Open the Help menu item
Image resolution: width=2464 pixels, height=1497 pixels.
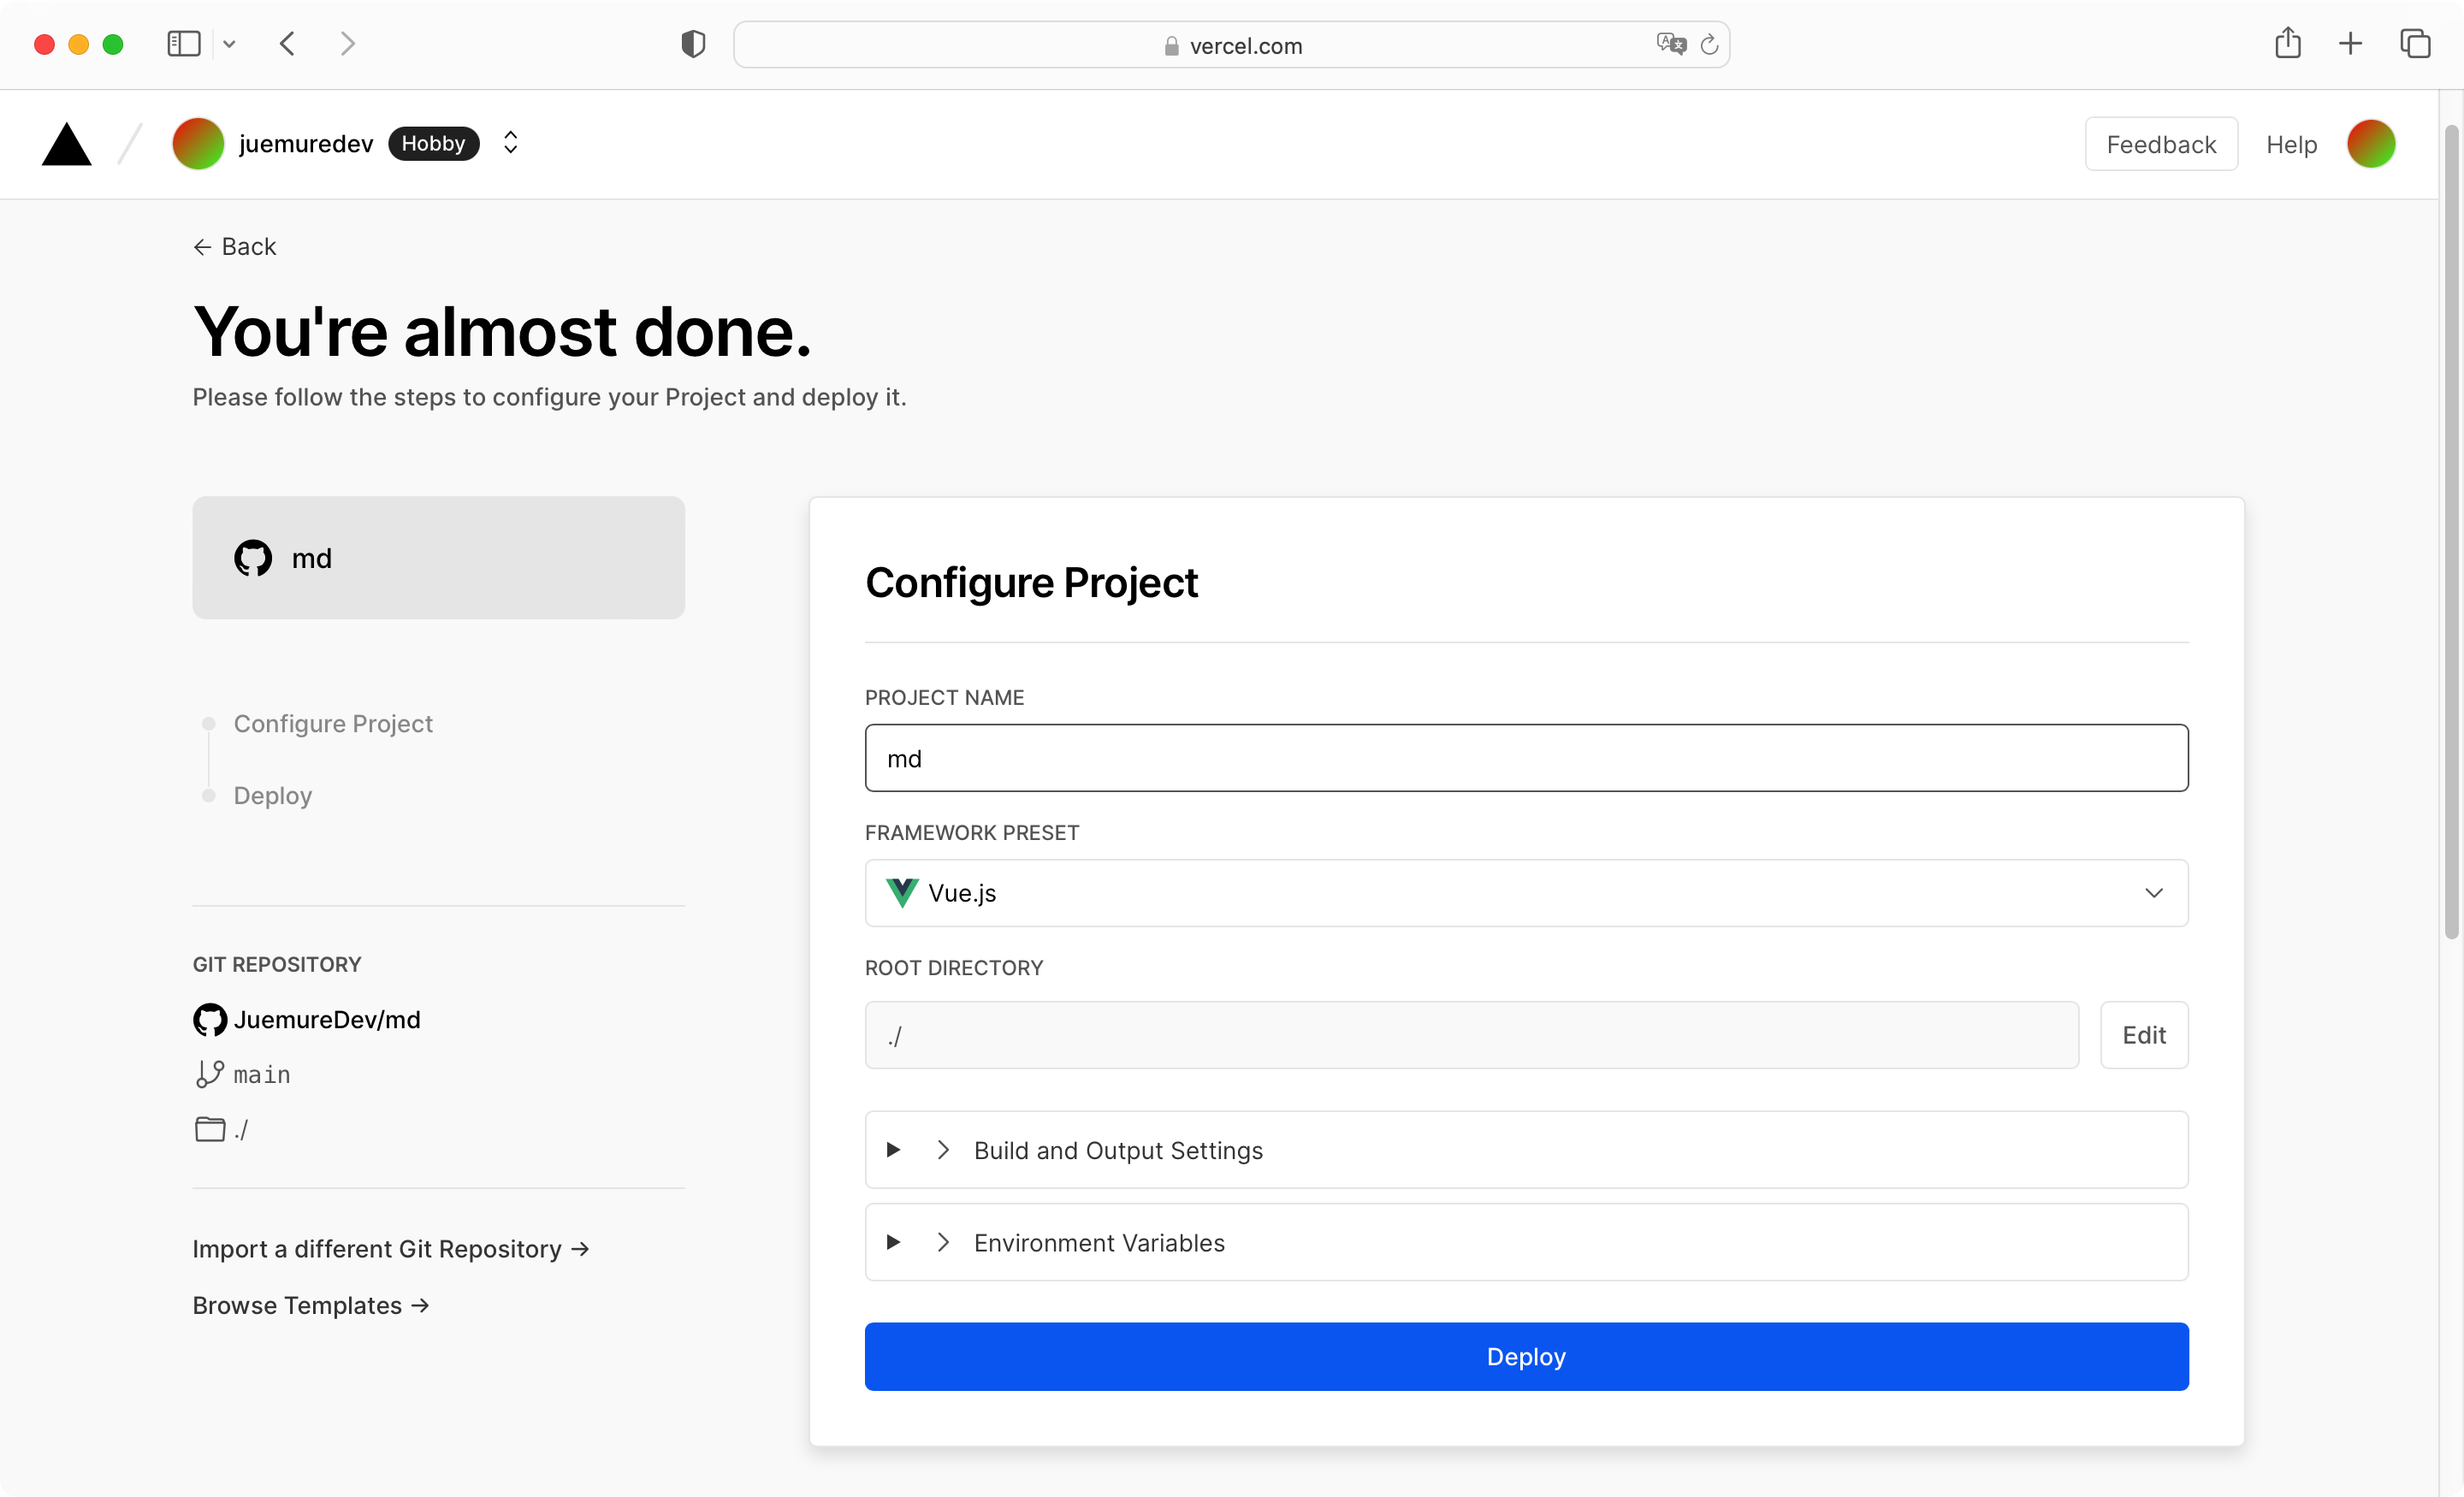tap(2291, 145)
